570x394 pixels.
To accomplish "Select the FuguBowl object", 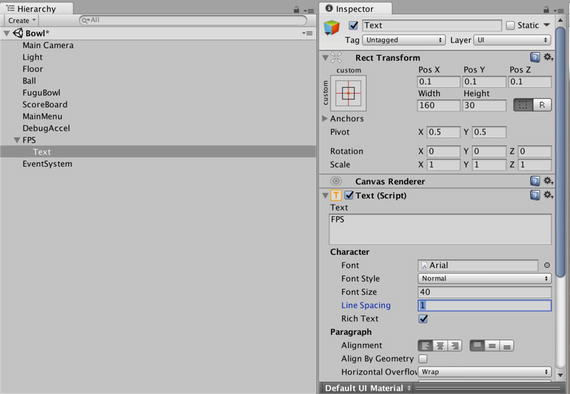I will tap(41, 93).
